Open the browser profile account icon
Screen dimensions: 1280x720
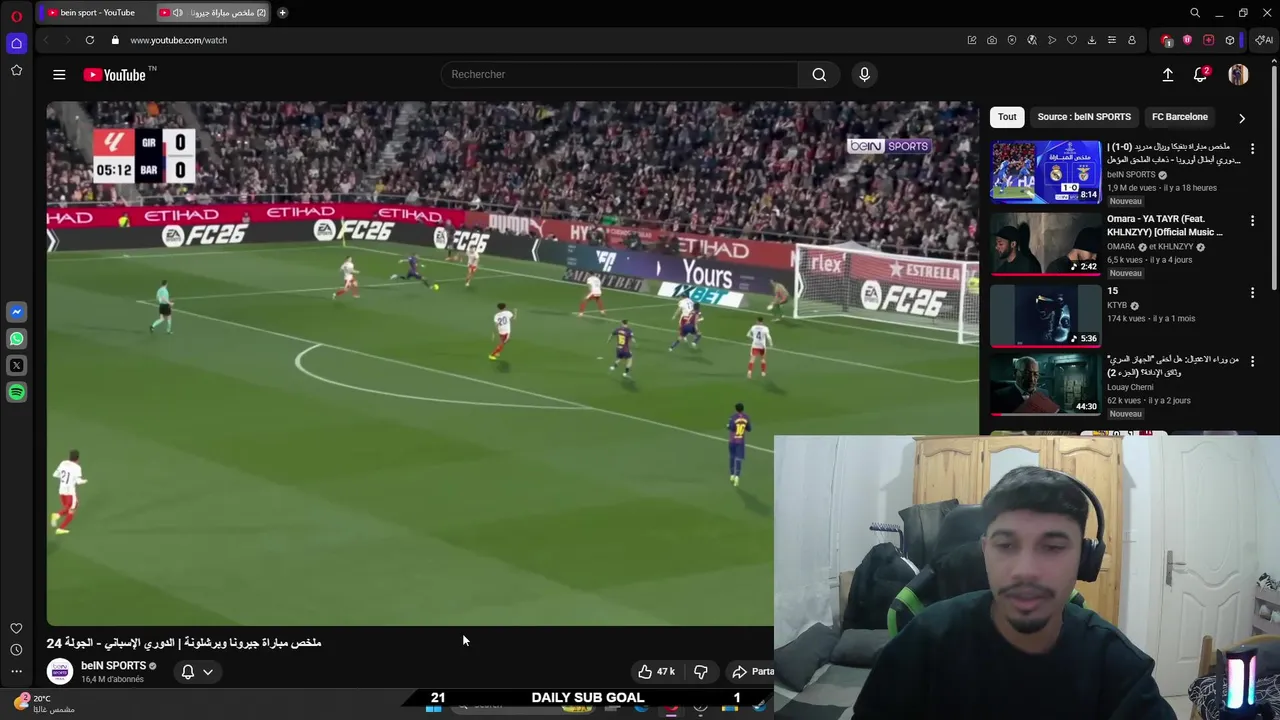(1131, 40)
